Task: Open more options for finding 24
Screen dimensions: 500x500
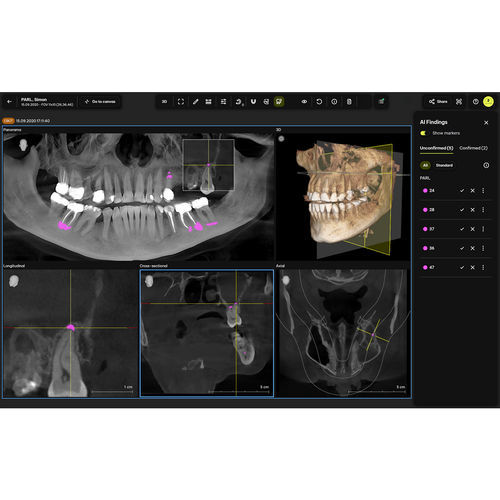Action: (483, 191)
